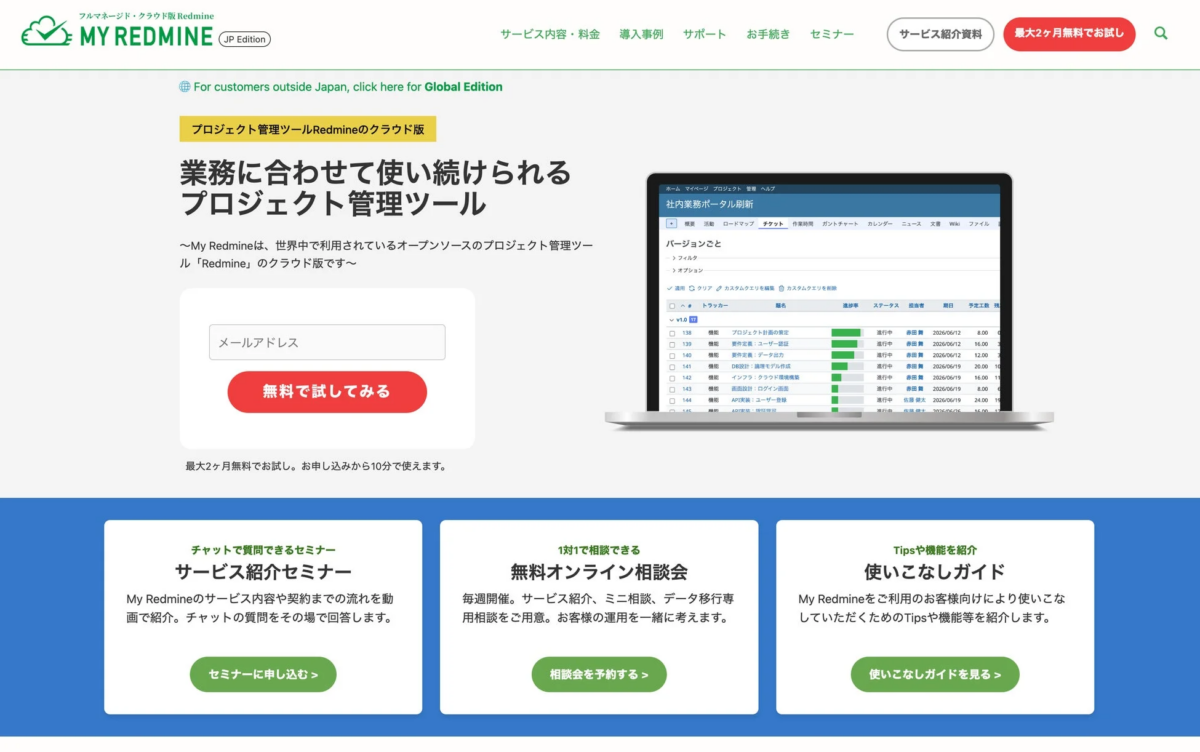Click the red 最大2ヶ月無料でお試し header button
The height and width of the screenshot is (752, 1200).
[1069, 34]
